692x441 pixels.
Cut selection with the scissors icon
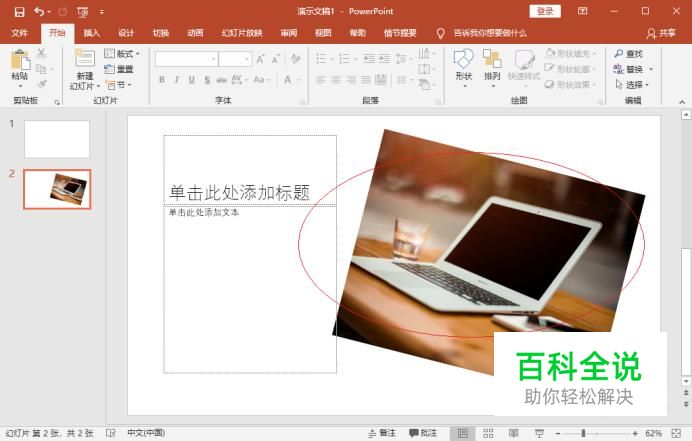pos(41,53)
